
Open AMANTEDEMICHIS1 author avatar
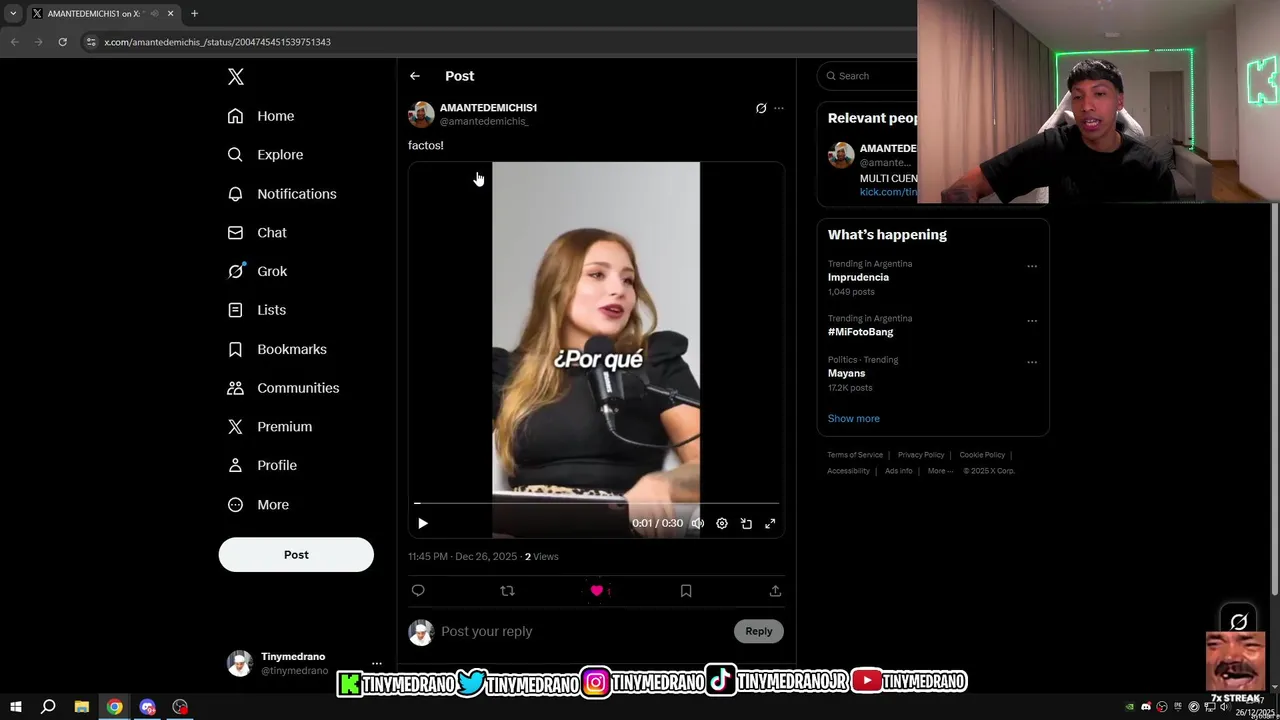coord(421,114)
